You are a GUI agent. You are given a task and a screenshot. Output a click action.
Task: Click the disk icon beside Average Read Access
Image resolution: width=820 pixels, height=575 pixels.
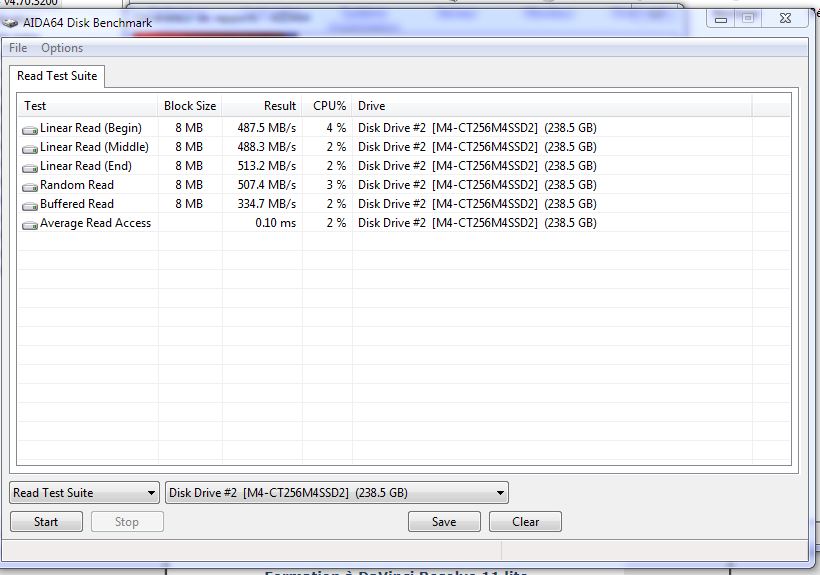pos(30,224)
